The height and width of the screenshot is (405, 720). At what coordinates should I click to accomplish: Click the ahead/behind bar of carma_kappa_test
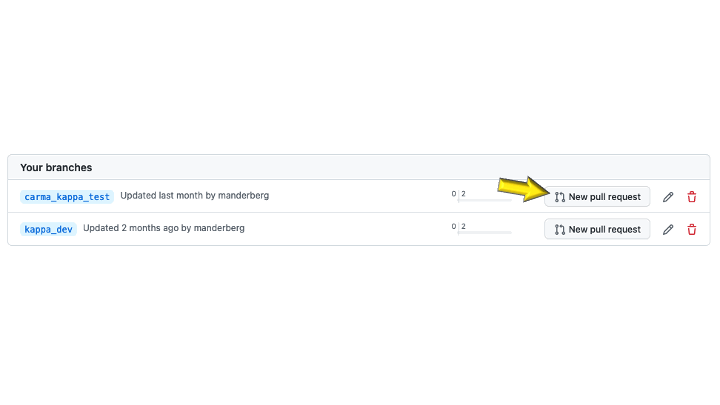(x=485, y=201)
